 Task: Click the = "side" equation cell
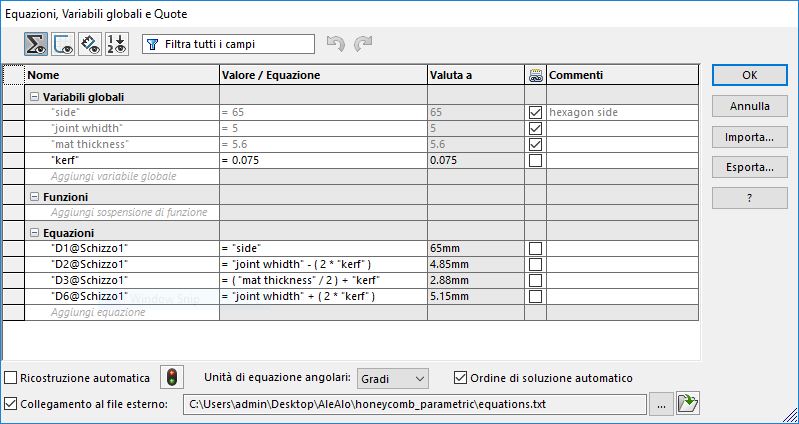324,249
